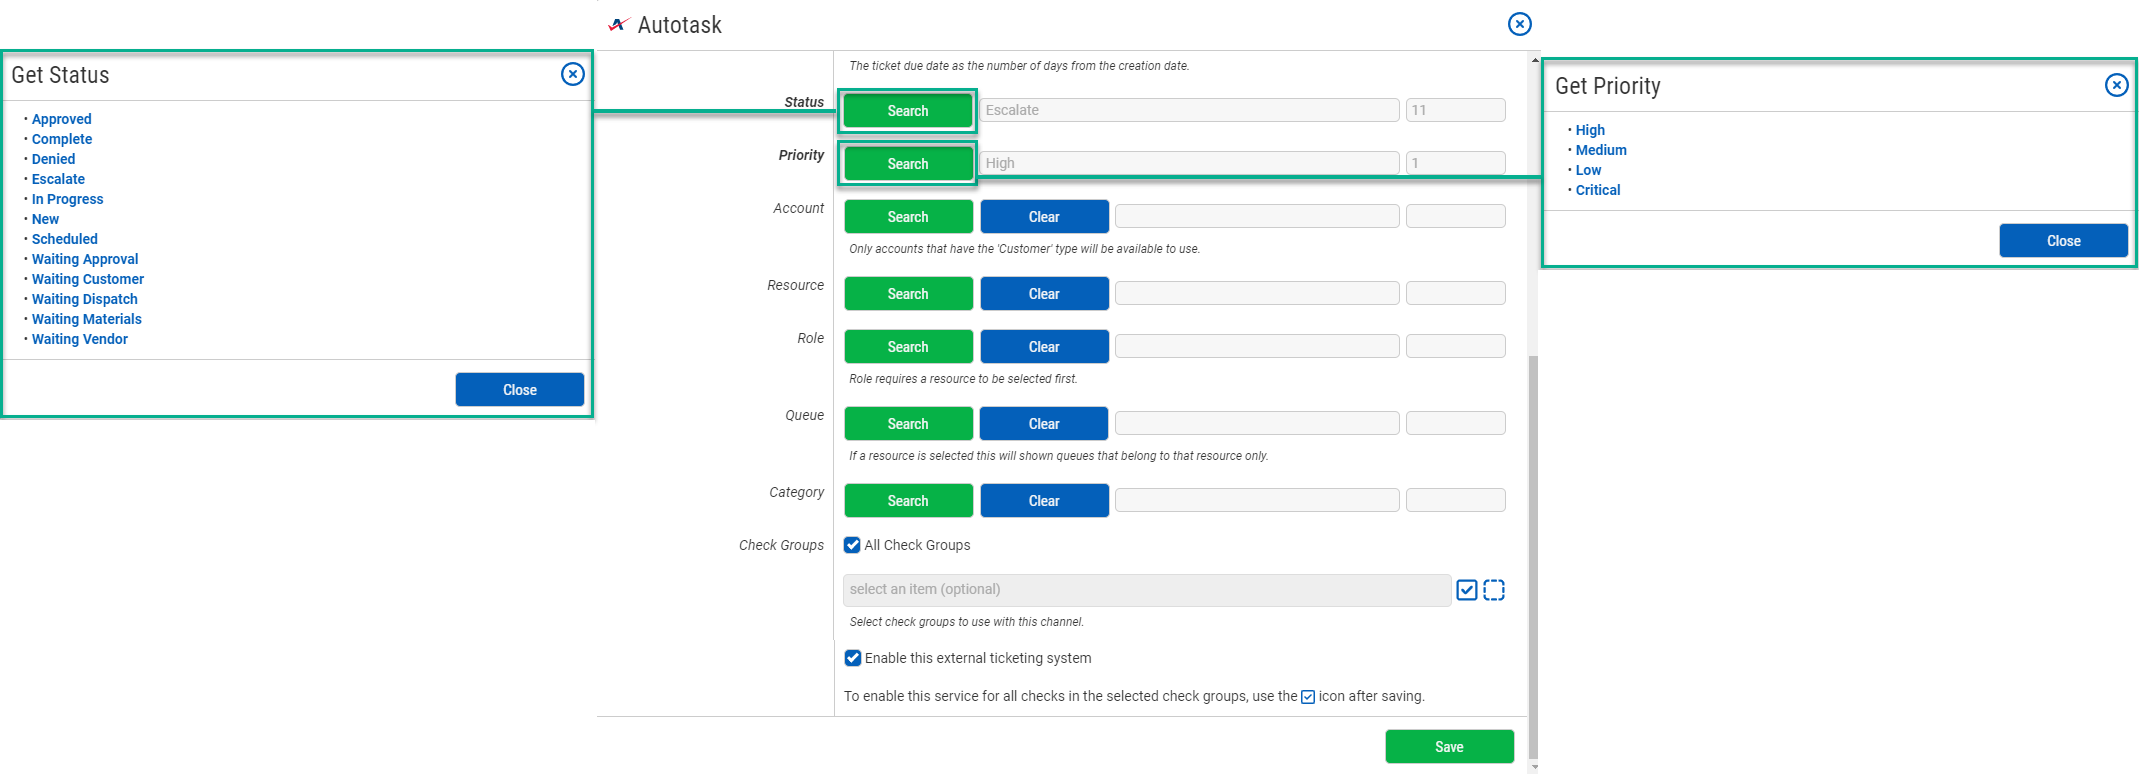
Task: Select In Progress status
Action: tap(67, 199)
